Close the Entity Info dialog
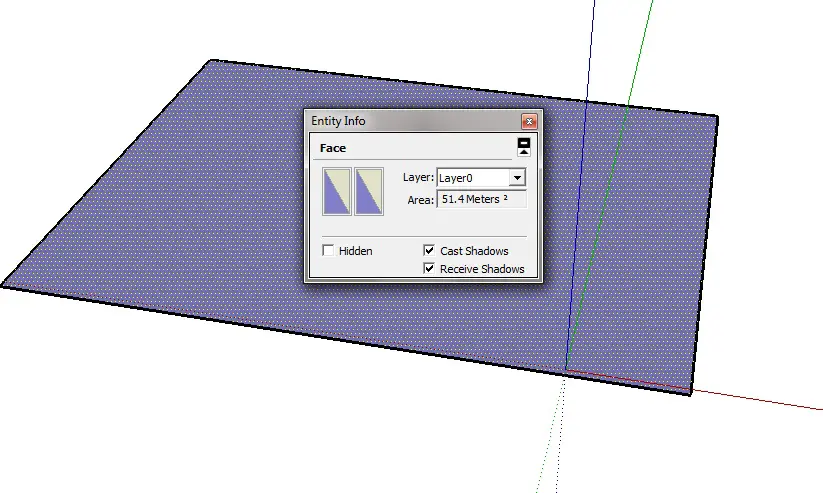Image resolution: width=823 pixels, height=493 pixels. [529, 121]
